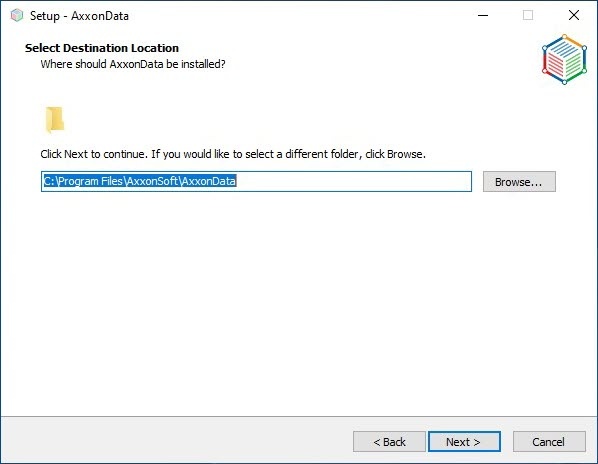Minimize the Setup - AxxonData window
Viewport: 598px width, 464px height.
point(483,16)
